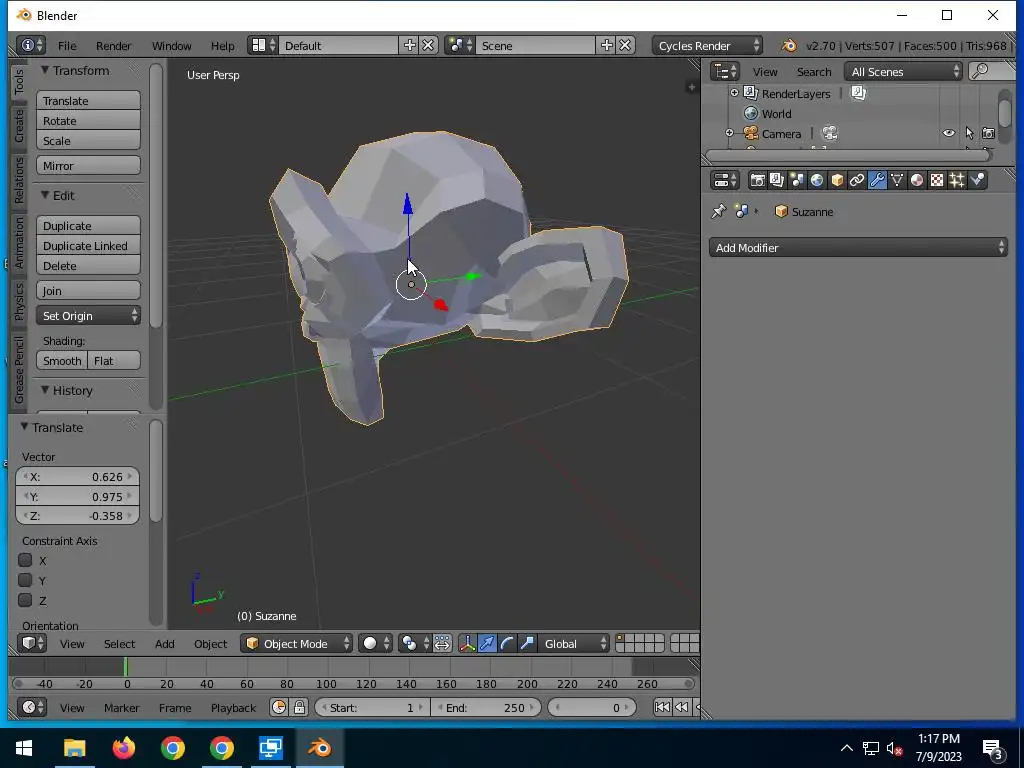Open the Scene properties tab
The height and width of the screenshot is (768, 1024).
coord(797,180)
